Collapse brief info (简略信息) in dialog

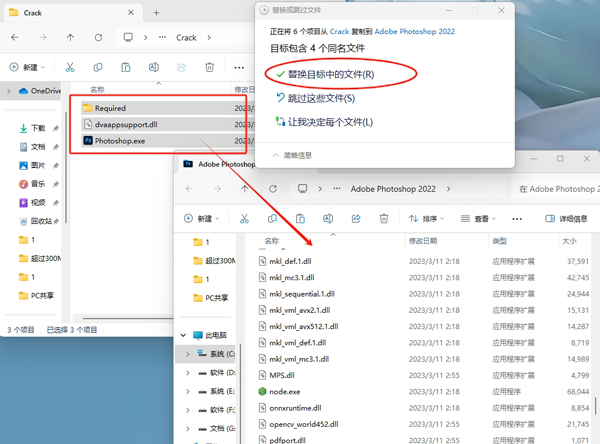tap(292, 155)
